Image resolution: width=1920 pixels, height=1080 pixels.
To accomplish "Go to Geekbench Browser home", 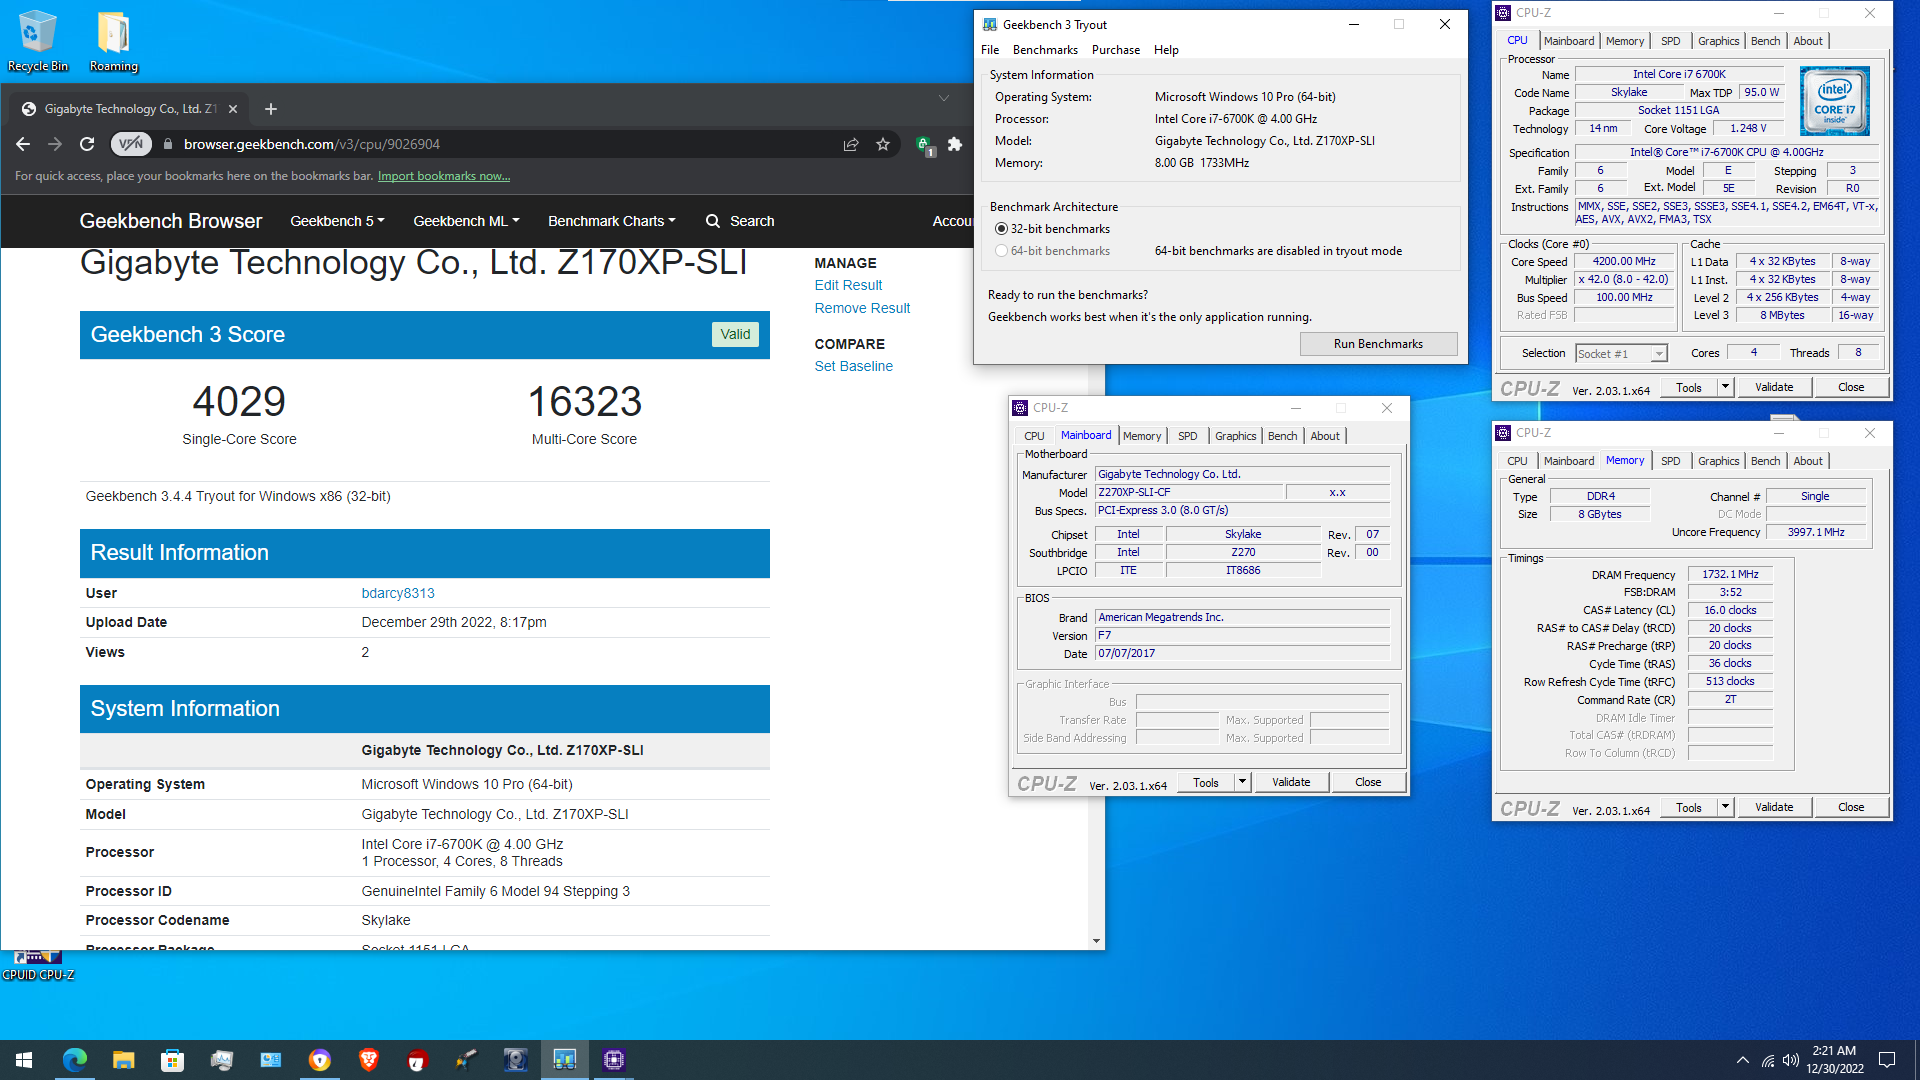I will [x=170, y=221].
